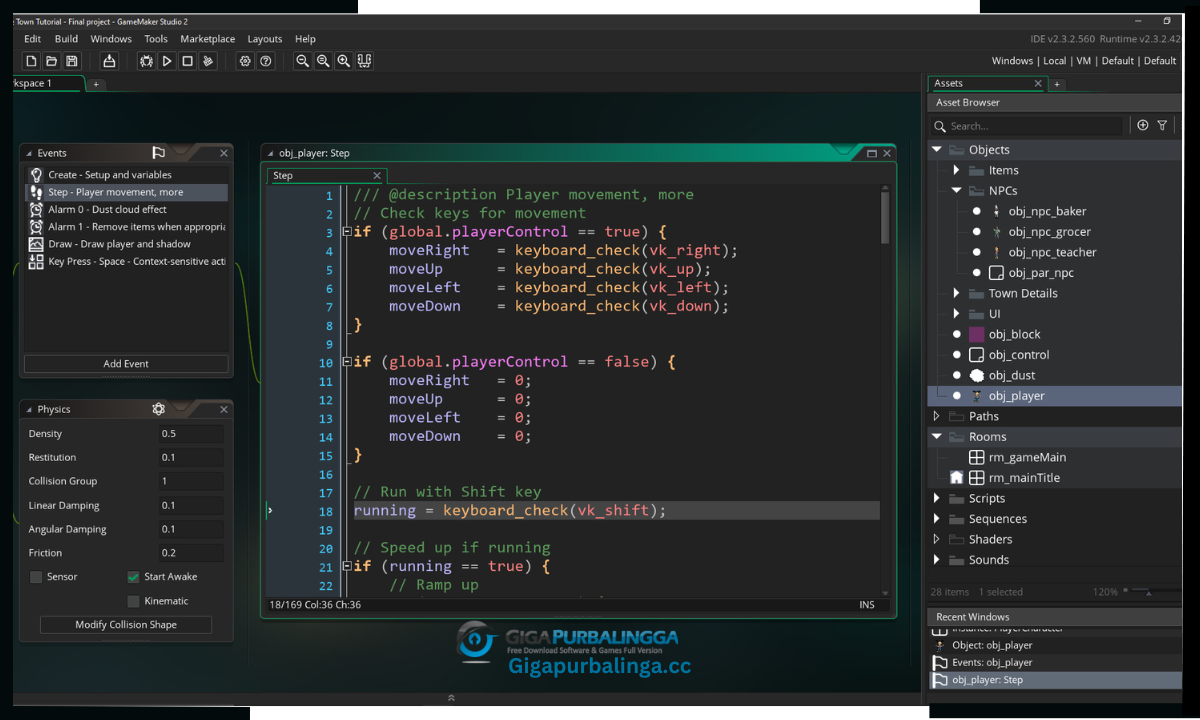Viewport: 1200px width, 720px height.
Task: Fold the code block on line 3
Action: point(346,232)
